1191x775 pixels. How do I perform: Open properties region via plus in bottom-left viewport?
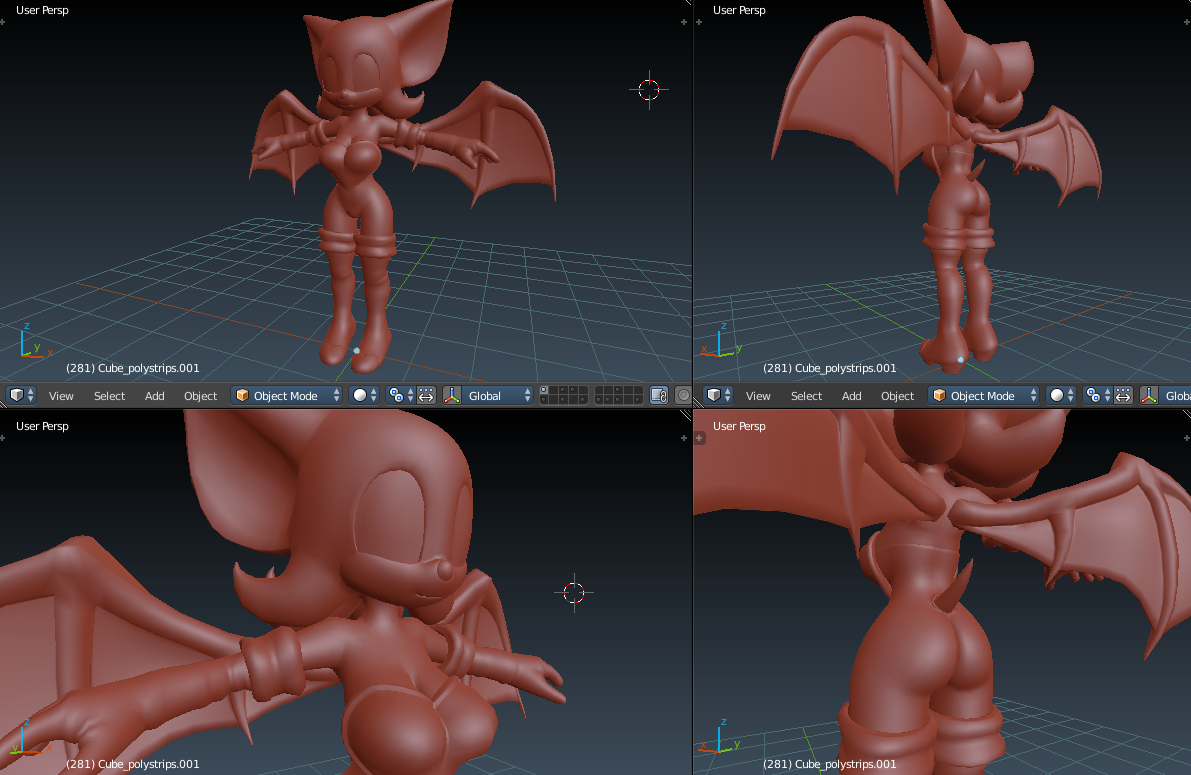click(684, 438)
